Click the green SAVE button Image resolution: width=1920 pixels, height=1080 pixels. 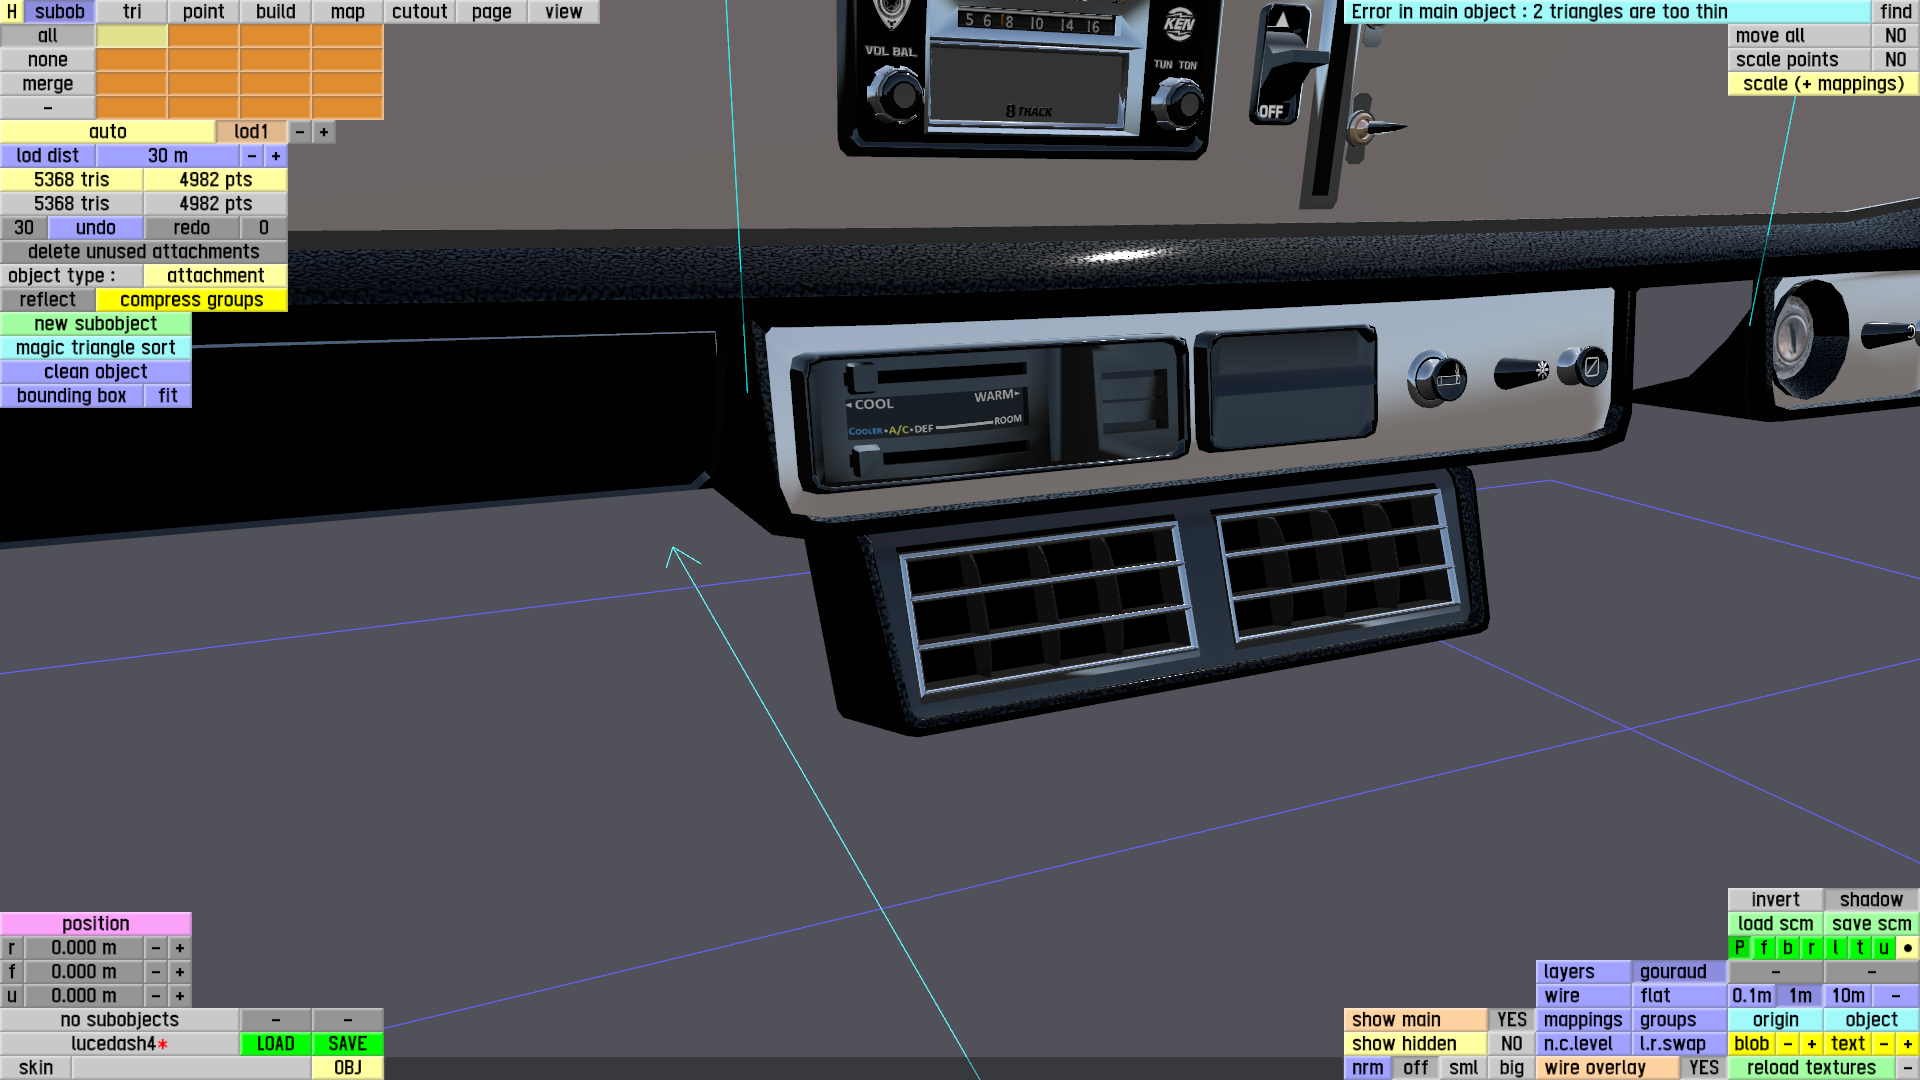(347, 1043)
